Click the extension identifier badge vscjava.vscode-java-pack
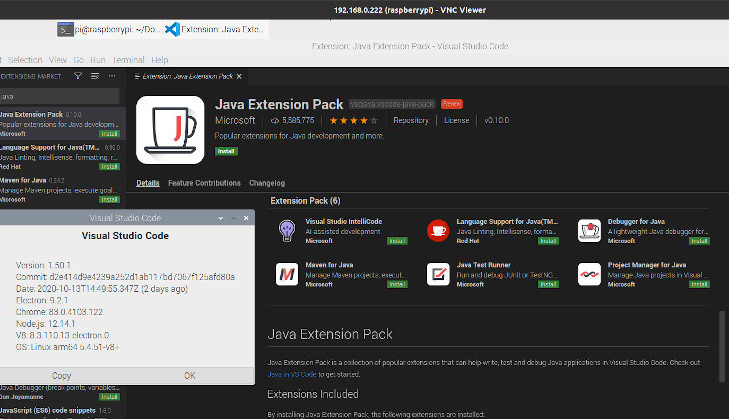Screen dimensions: 729x419 (x=392, y=104)
